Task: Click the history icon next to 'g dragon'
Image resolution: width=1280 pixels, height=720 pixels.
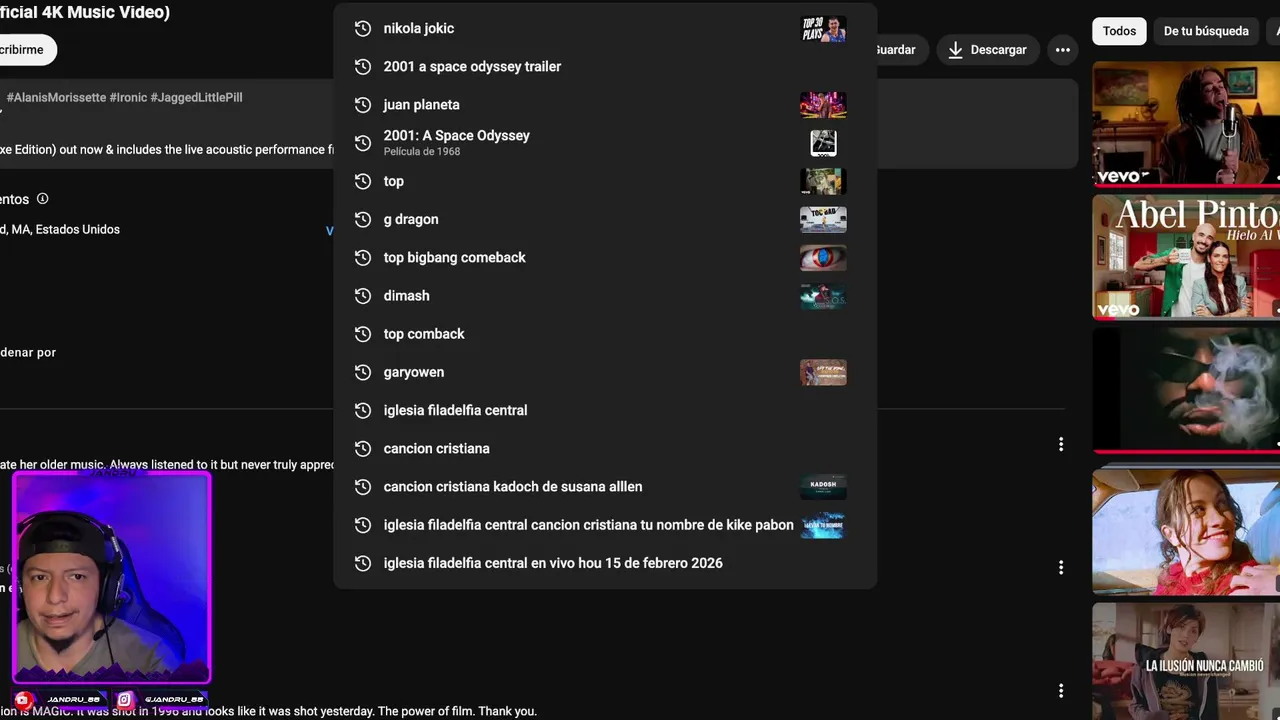Action: click(363, 219)
